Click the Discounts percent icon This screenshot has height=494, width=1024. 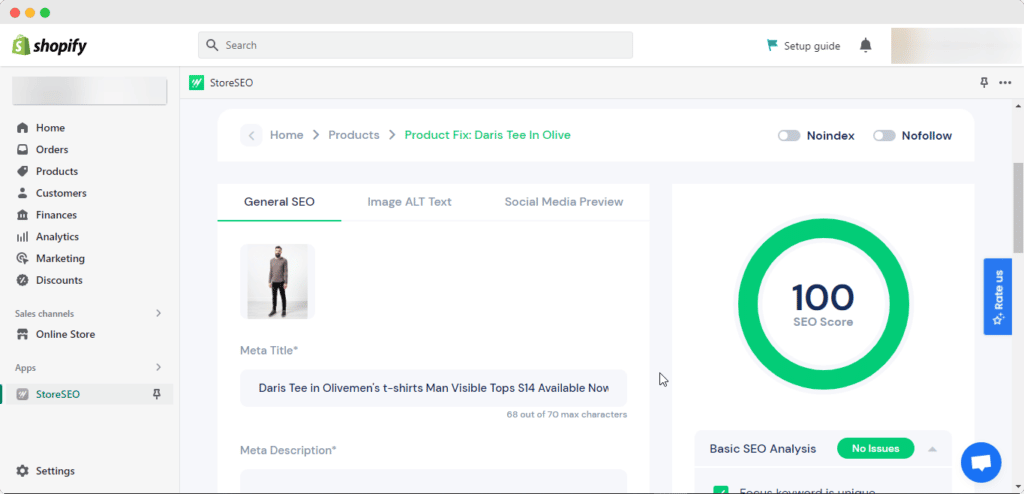tap(23, 280)
